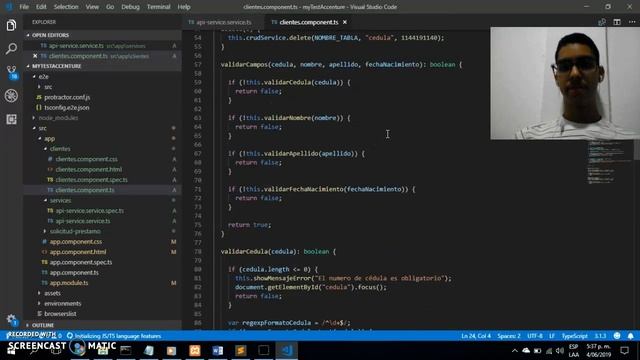
Task: Open the Search view in activity bar
Action: click(x=11, y=49)
